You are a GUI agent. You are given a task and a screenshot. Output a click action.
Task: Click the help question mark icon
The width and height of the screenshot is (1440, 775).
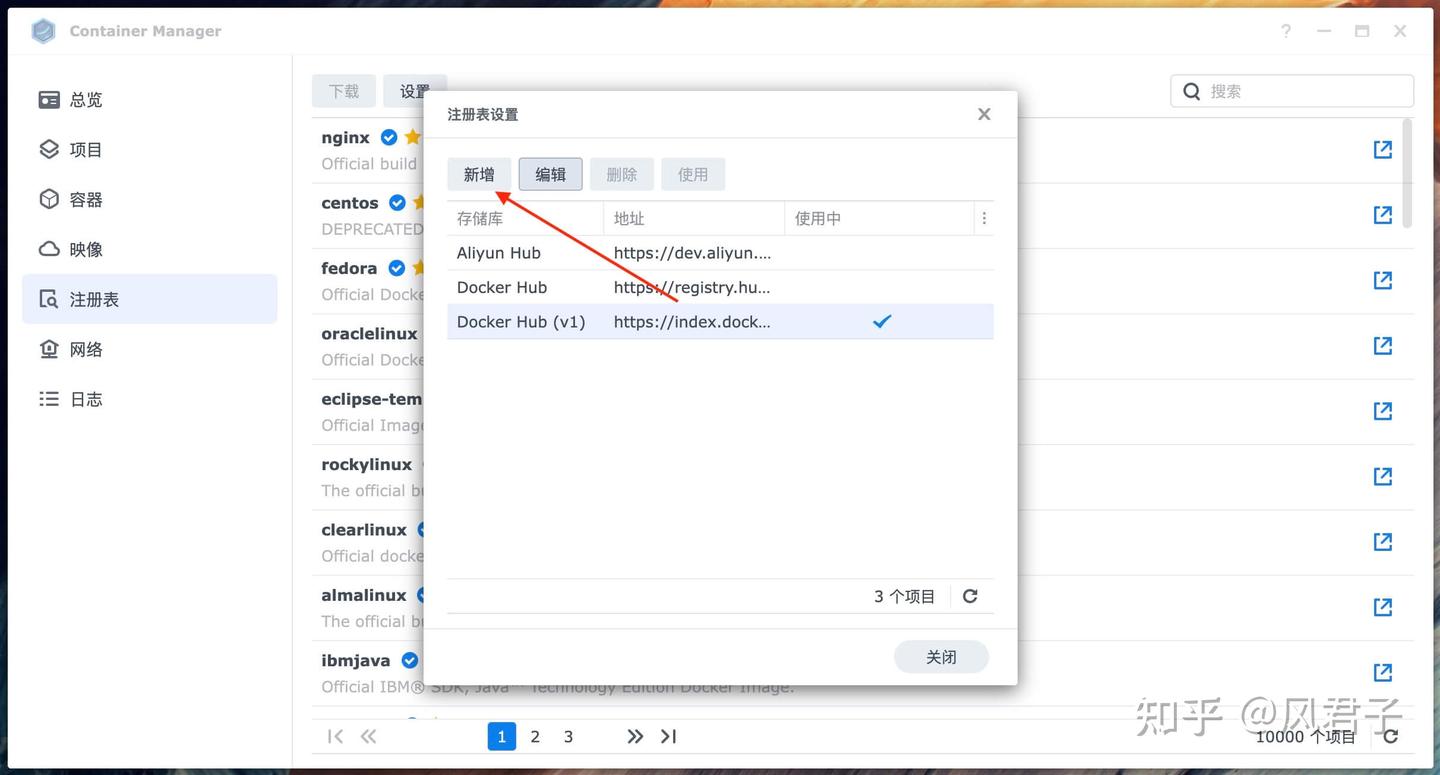1285,30
